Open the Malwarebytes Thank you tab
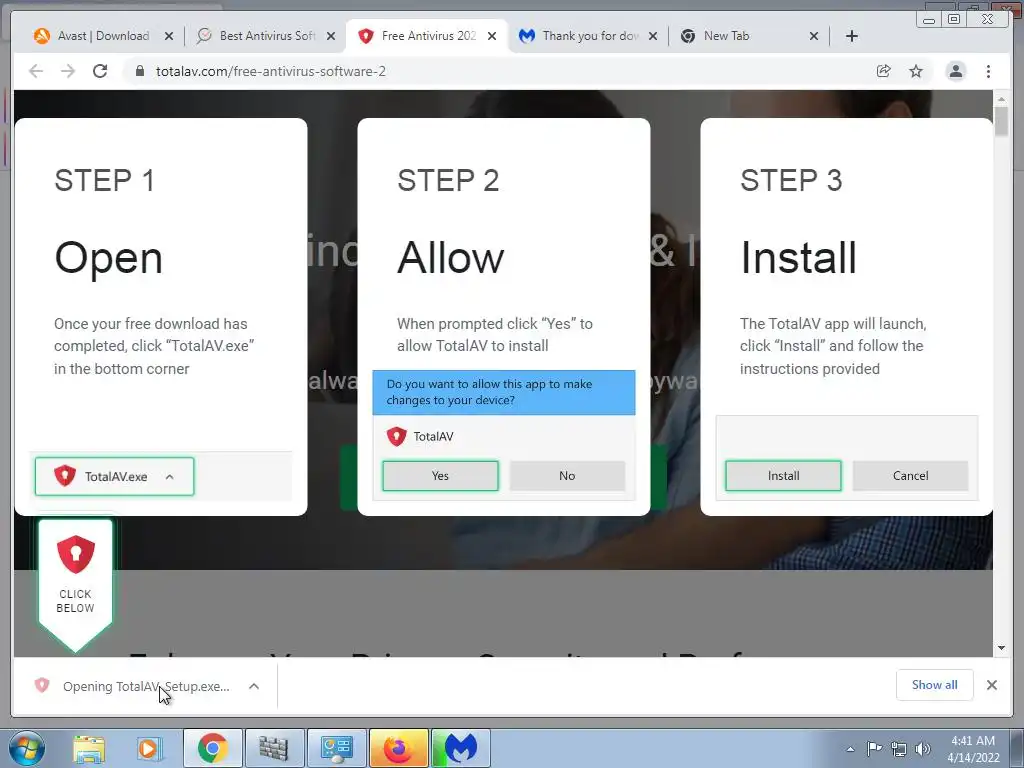The image size is (1024, 768). click(x=590, y=36)
